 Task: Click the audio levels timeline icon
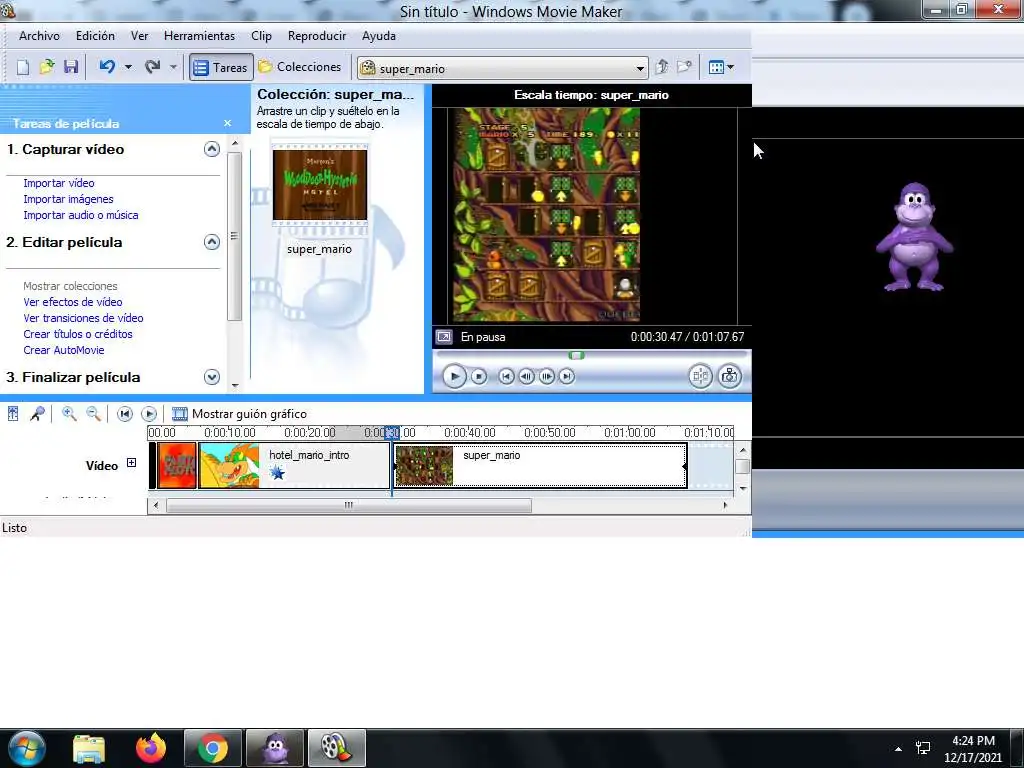(13, 413)
